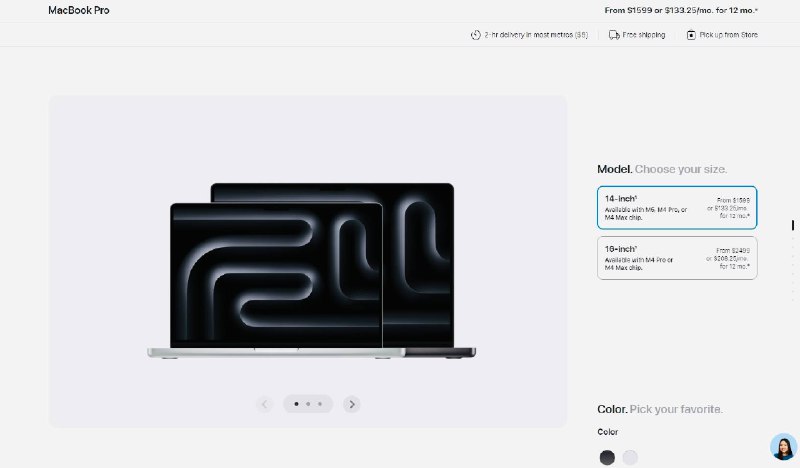Click the Free shipping truck icon

[x=614, y=35]
